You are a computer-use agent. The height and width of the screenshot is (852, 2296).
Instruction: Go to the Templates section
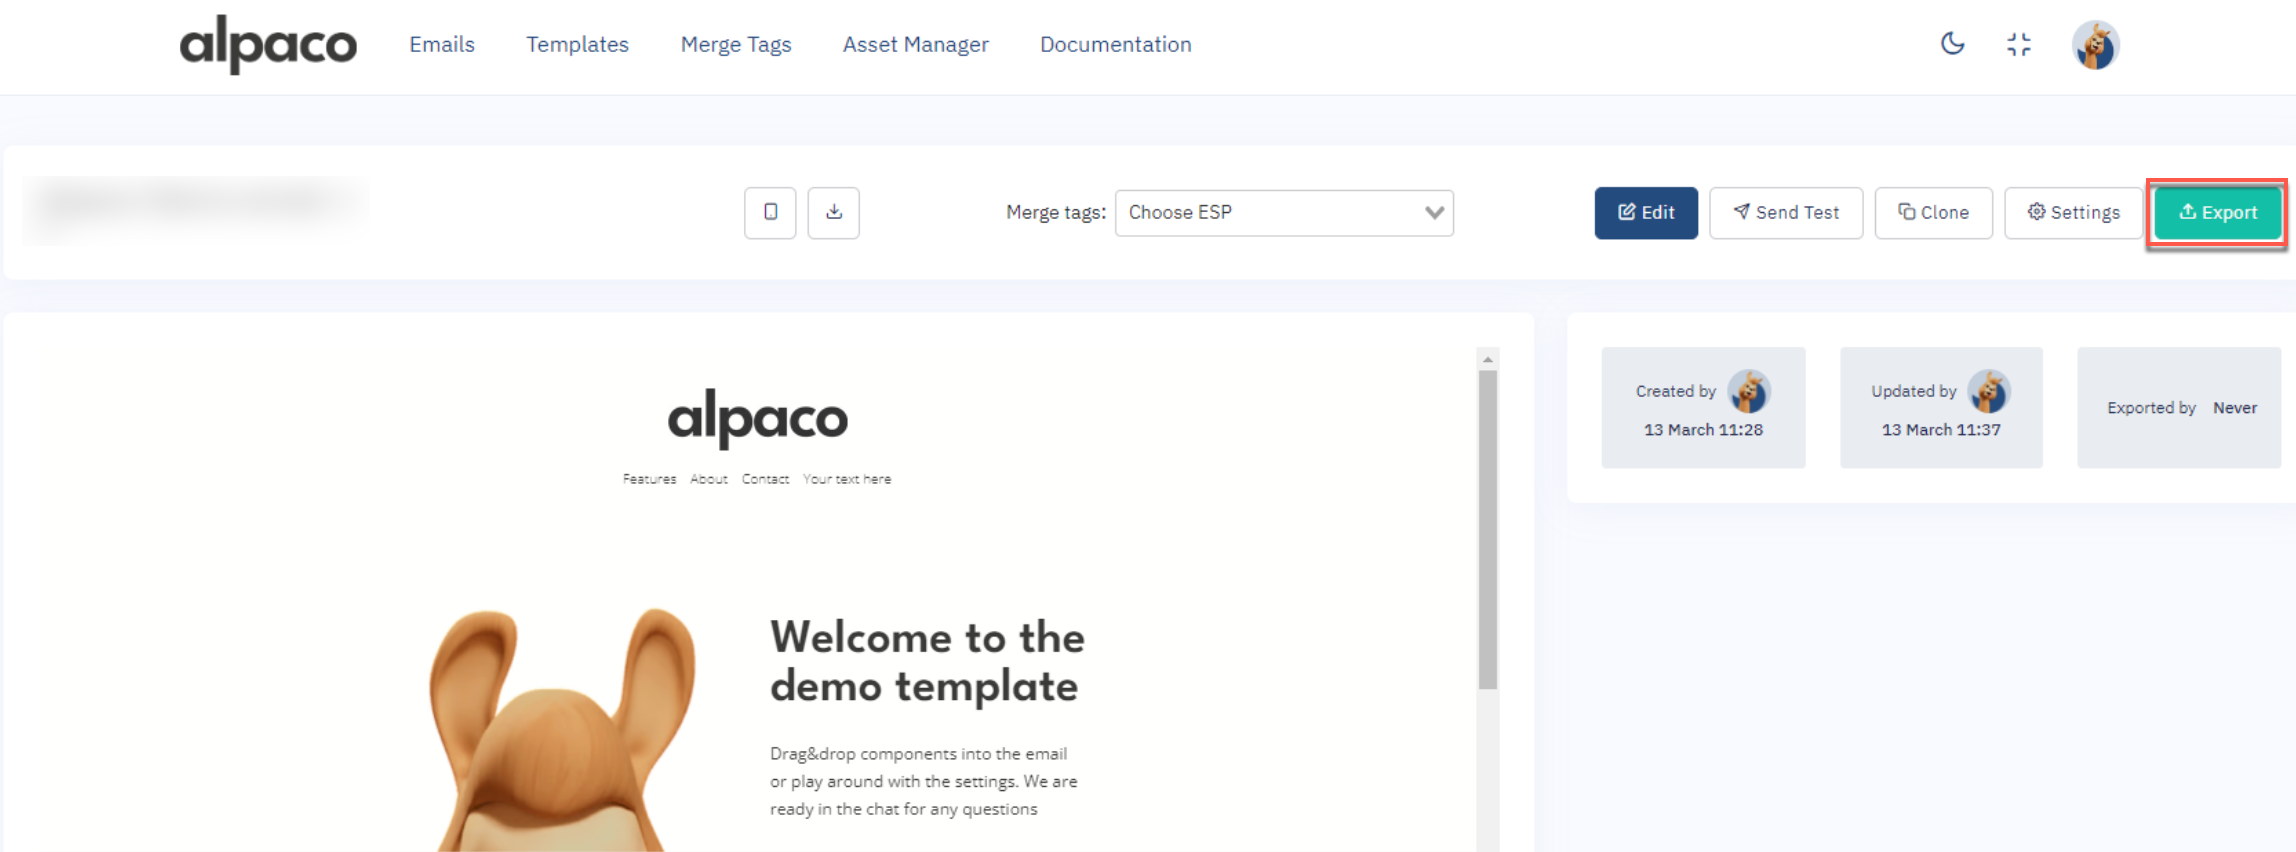point(577,44)
